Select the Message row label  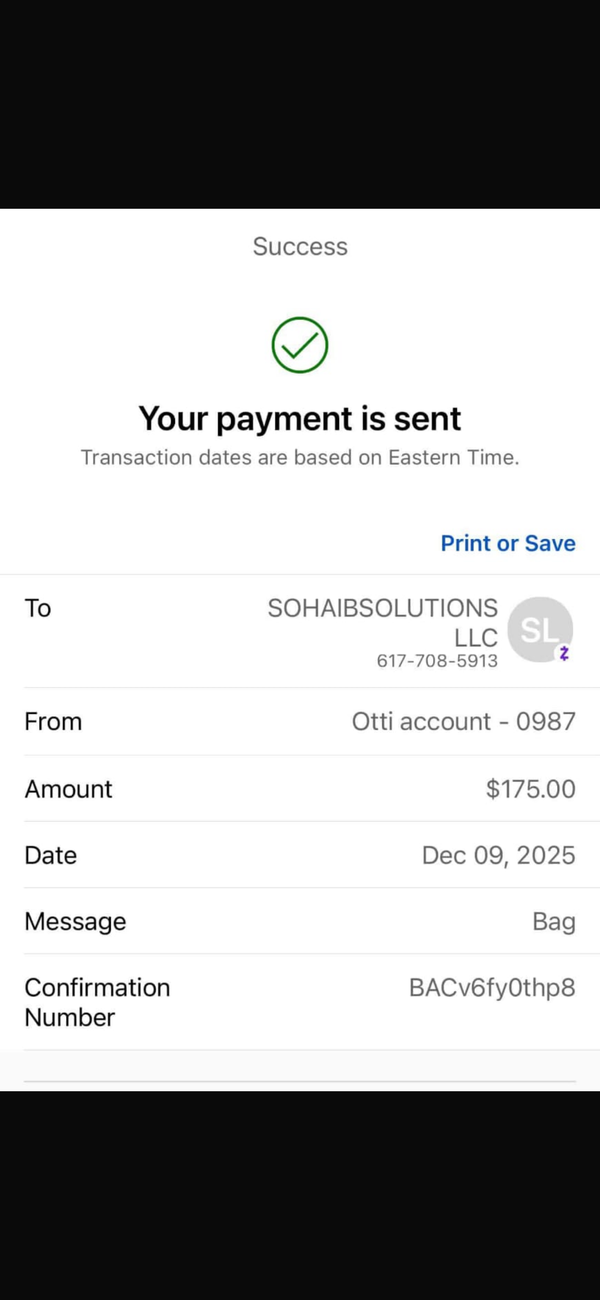point(75,922)
